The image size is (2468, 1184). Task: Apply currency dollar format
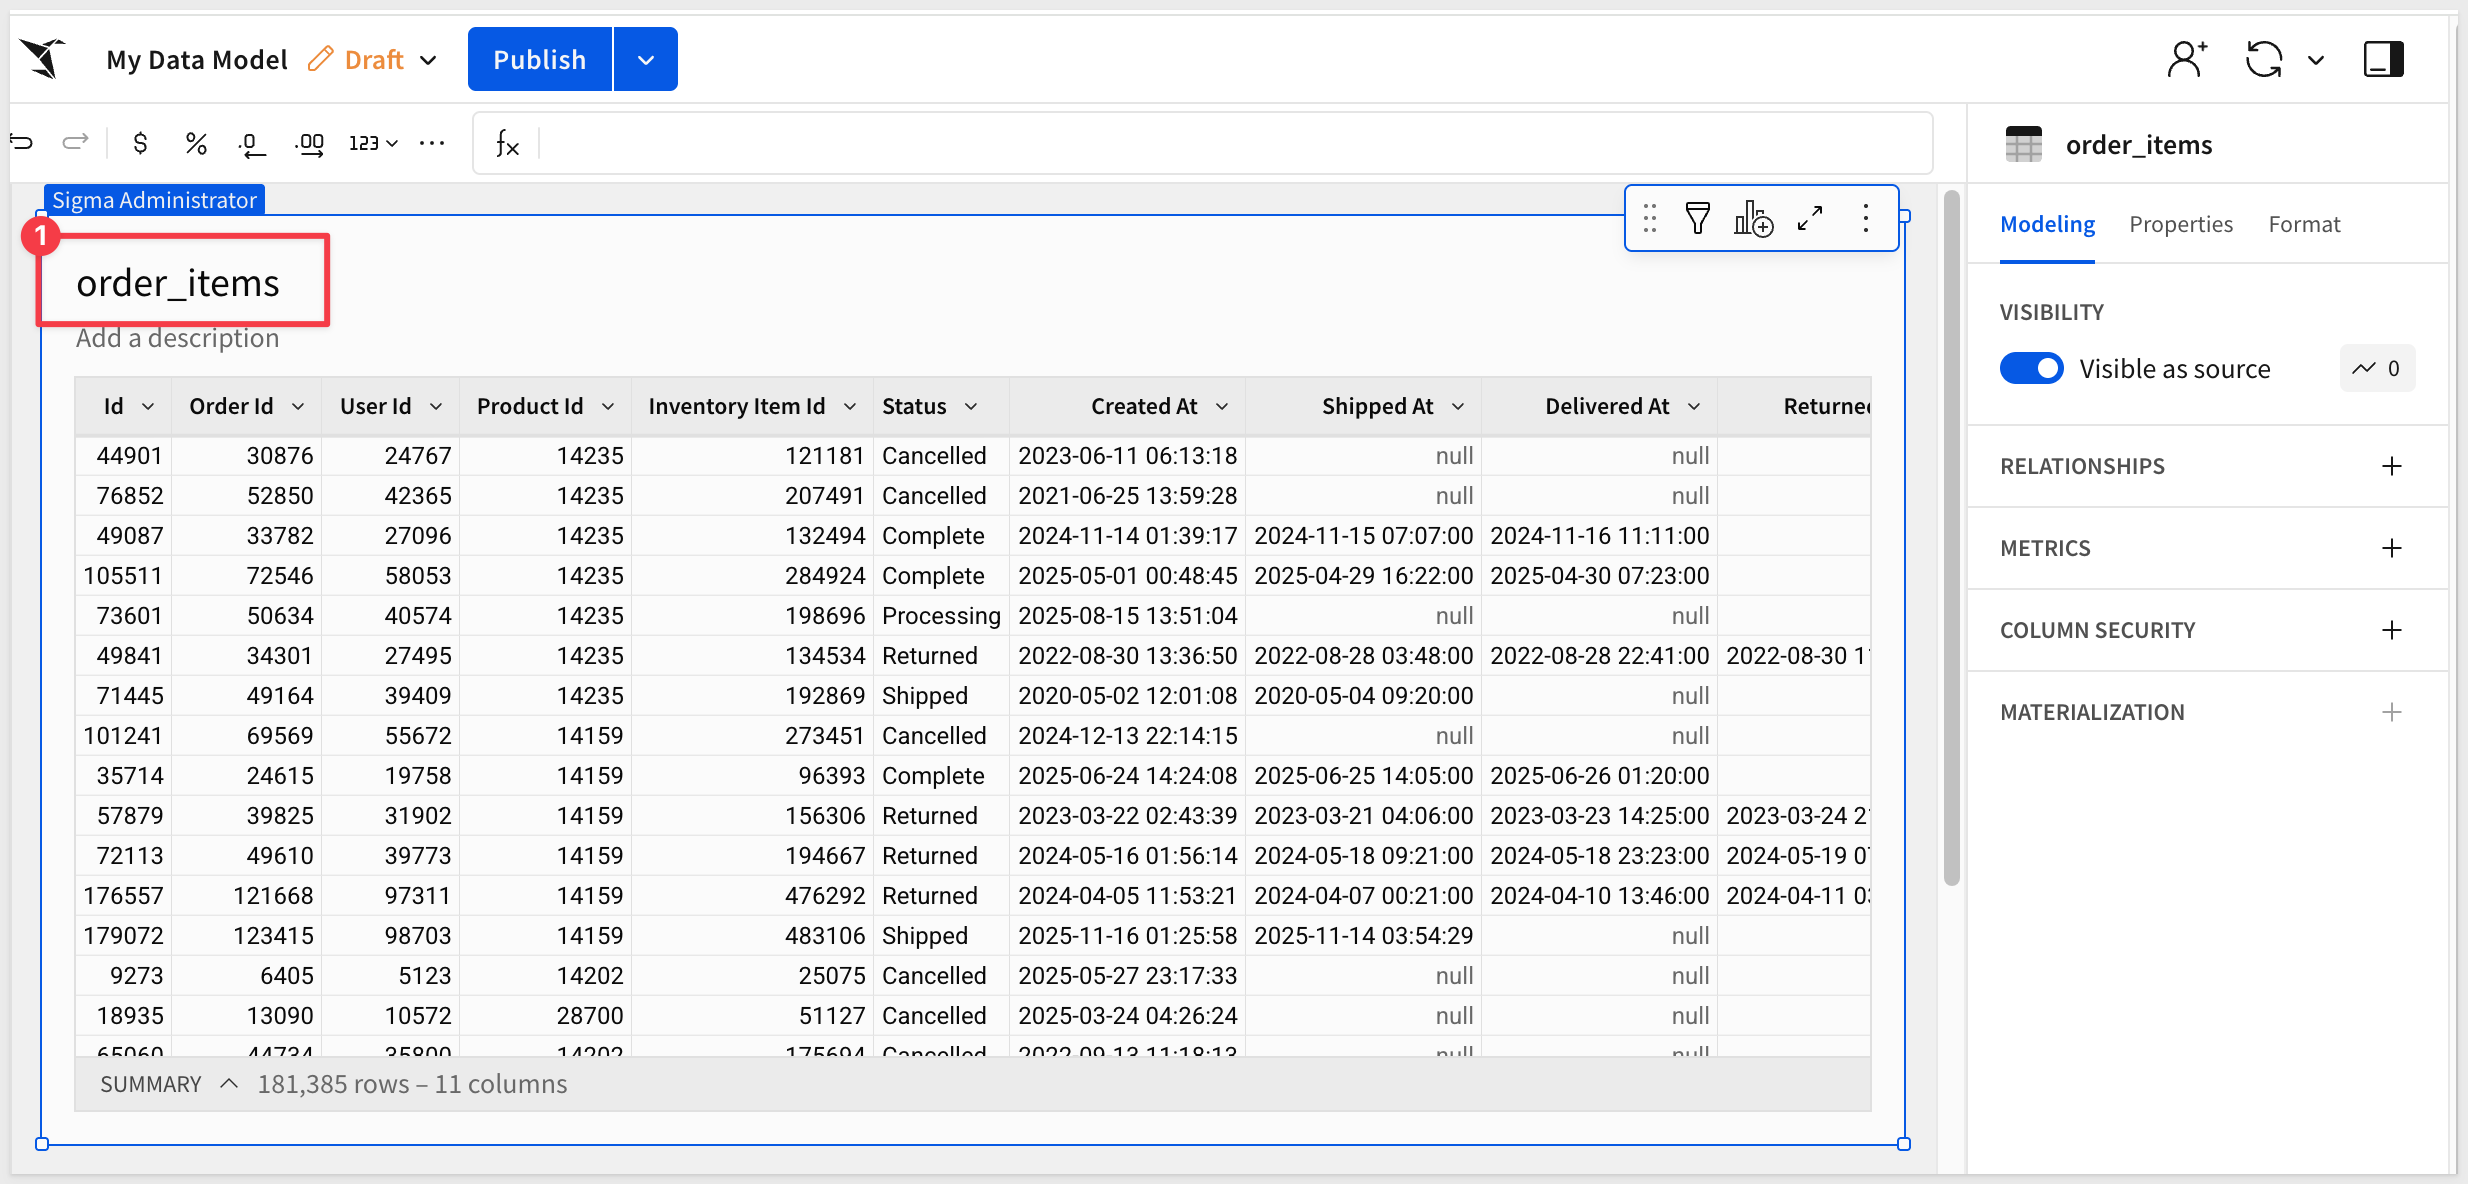tap(140, 143)
